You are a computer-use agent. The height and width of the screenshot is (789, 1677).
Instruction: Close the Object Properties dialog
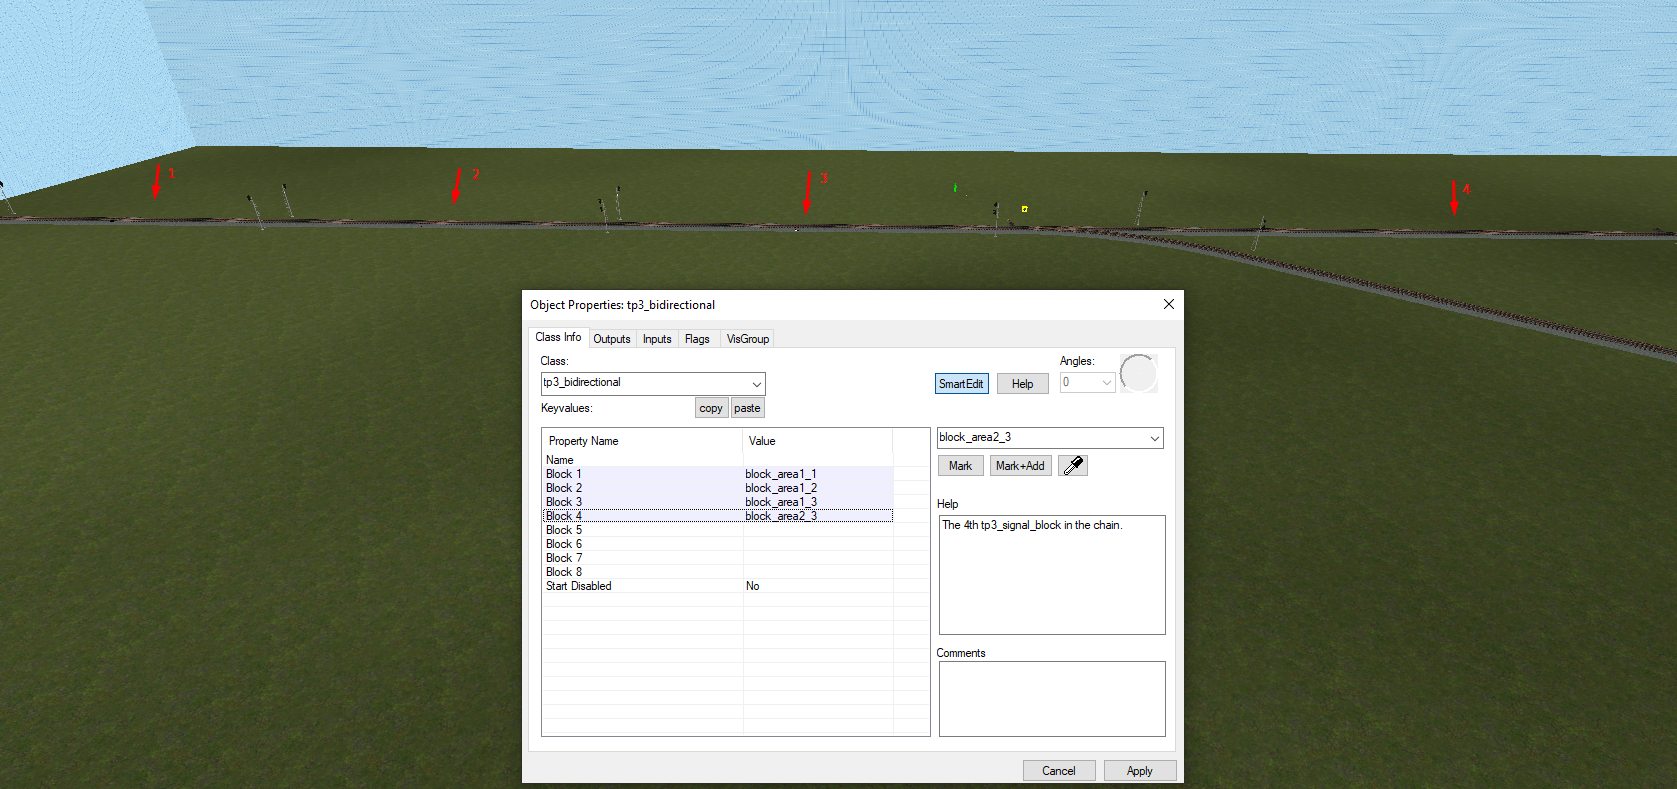[1169, 304]
